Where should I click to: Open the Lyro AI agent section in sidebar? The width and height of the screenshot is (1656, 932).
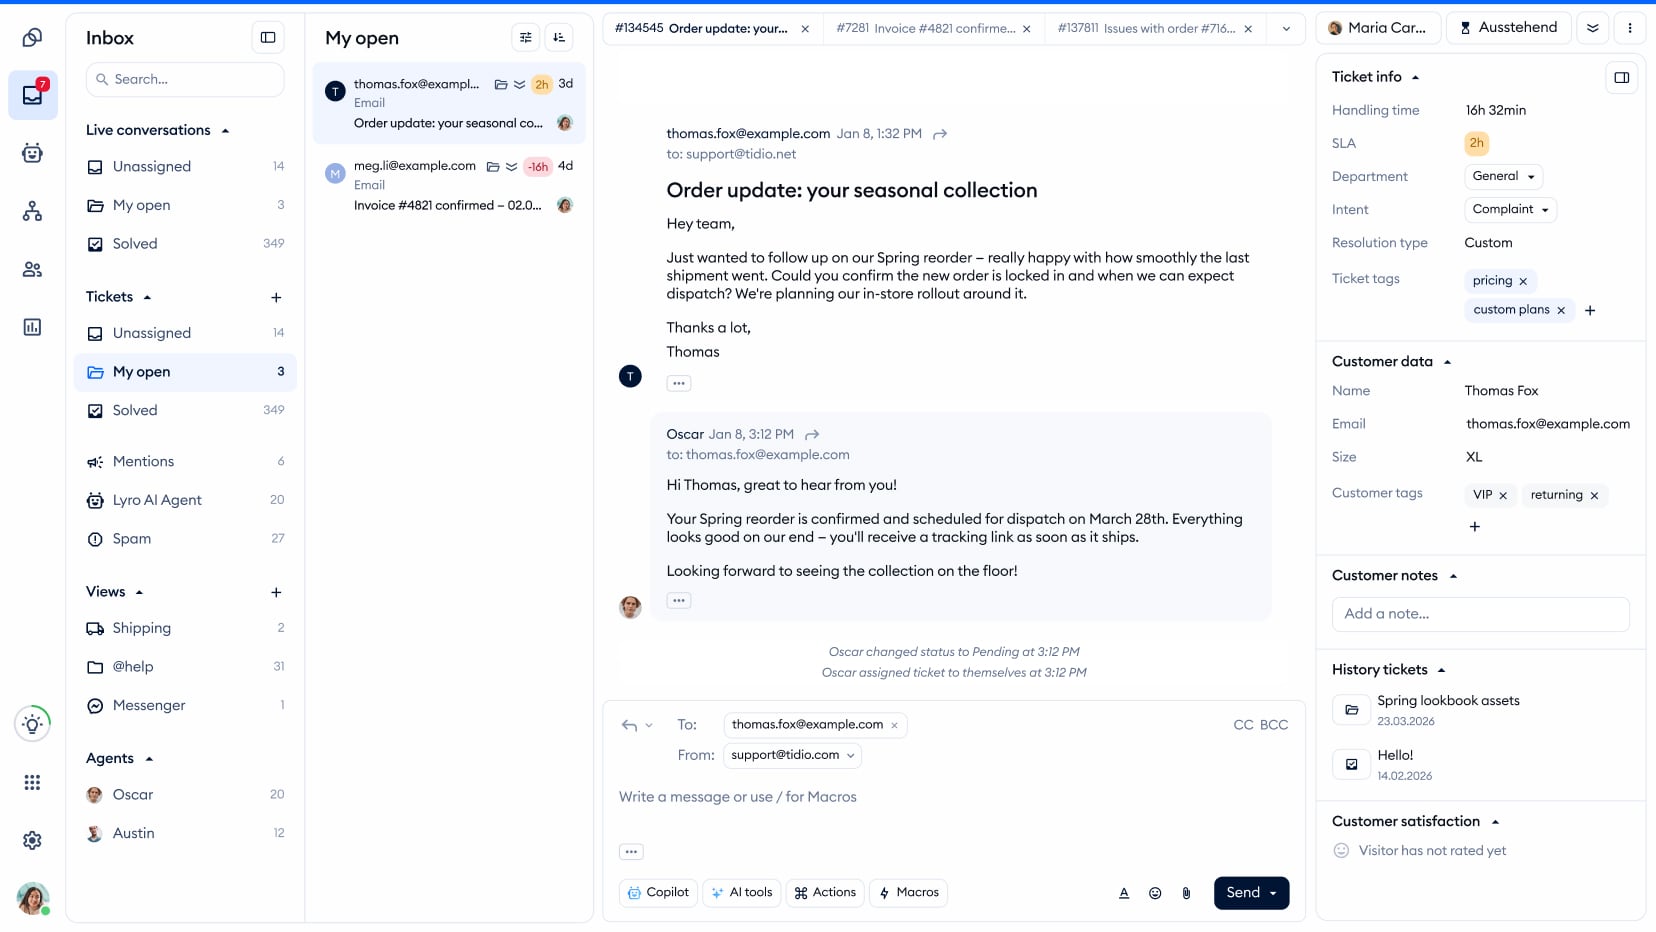tap(33, 153)
